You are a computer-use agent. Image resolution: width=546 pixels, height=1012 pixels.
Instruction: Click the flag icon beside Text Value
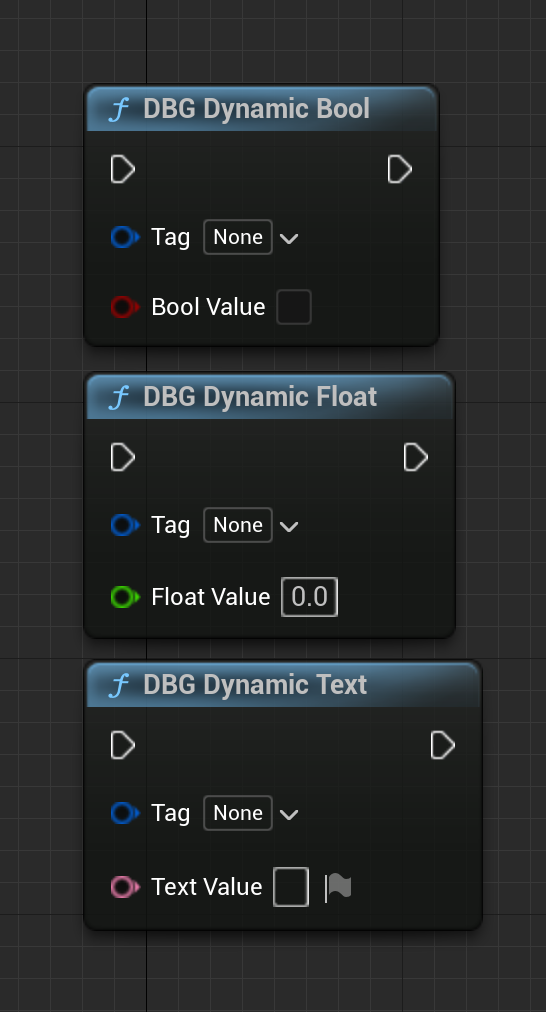pos(338,887)
